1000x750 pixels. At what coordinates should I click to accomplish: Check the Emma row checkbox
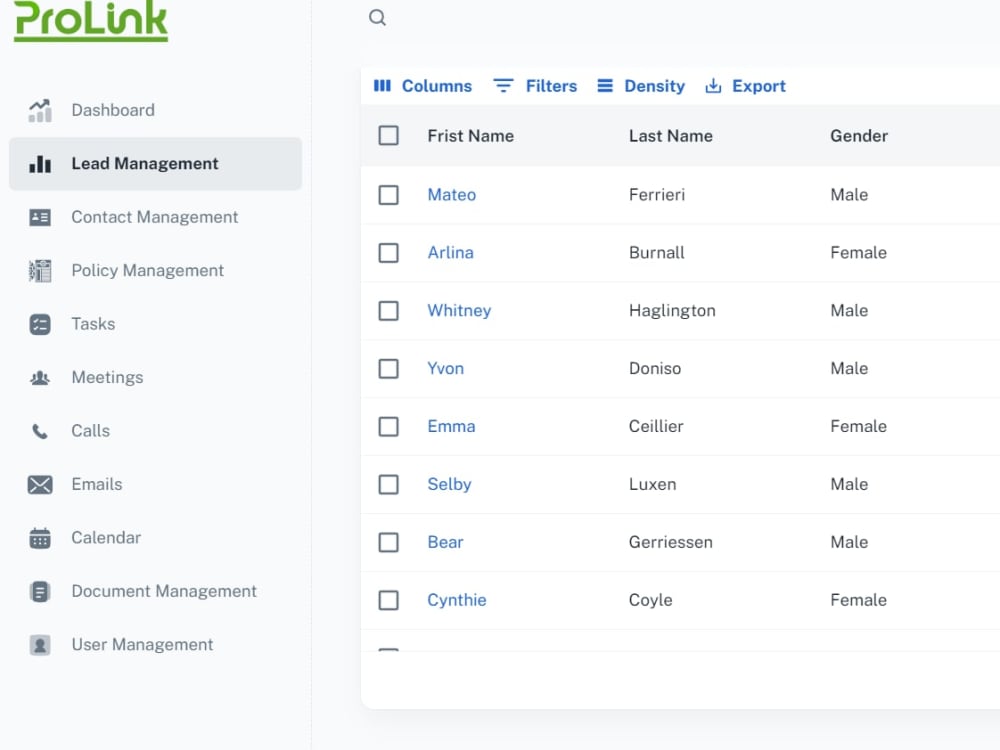click(x=388, y=427)
